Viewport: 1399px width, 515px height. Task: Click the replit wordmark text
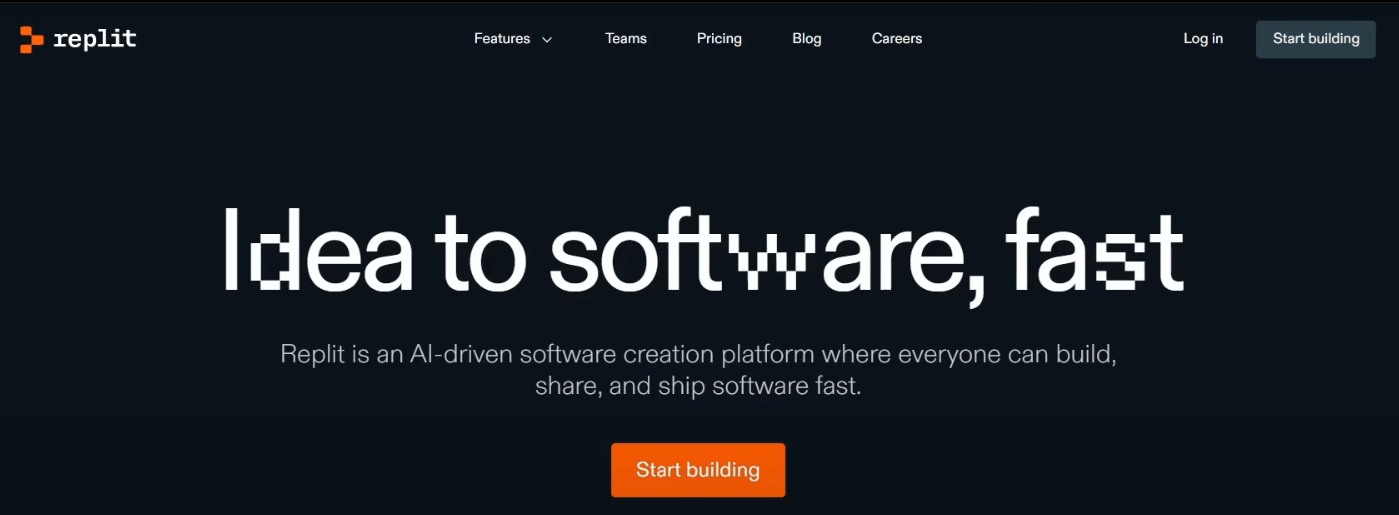[x=95, y=40]
